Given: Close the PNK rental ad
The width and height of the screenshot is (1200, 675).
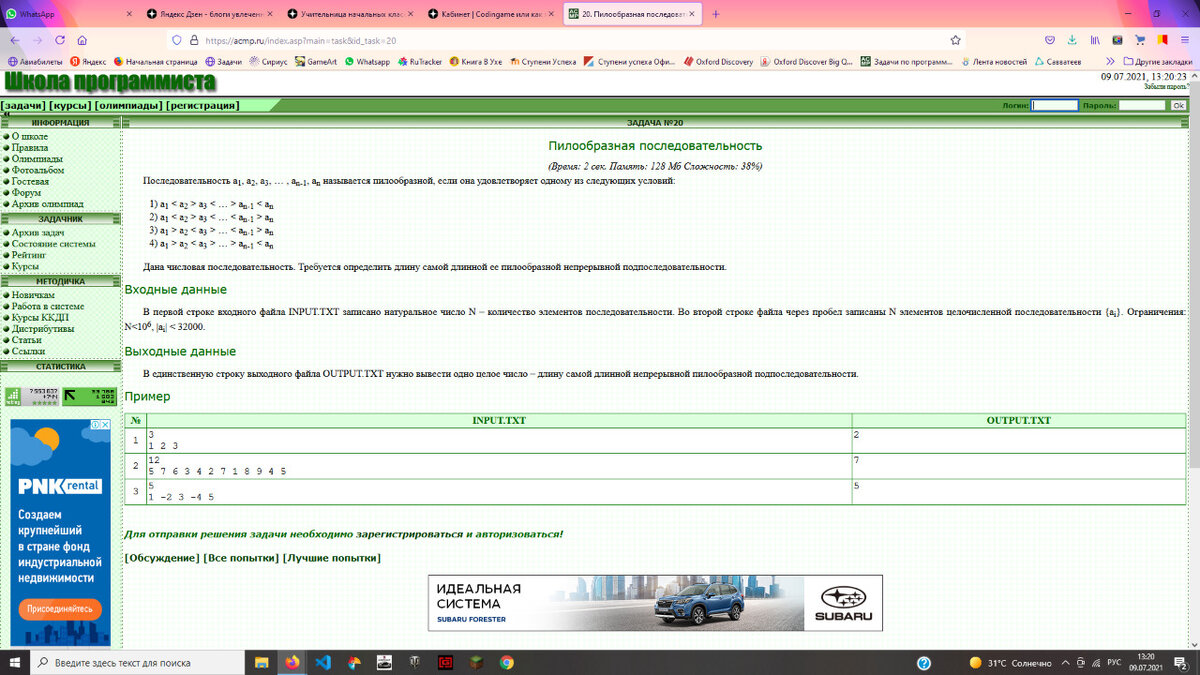Looking at the screenshot, I should (105, 425).
